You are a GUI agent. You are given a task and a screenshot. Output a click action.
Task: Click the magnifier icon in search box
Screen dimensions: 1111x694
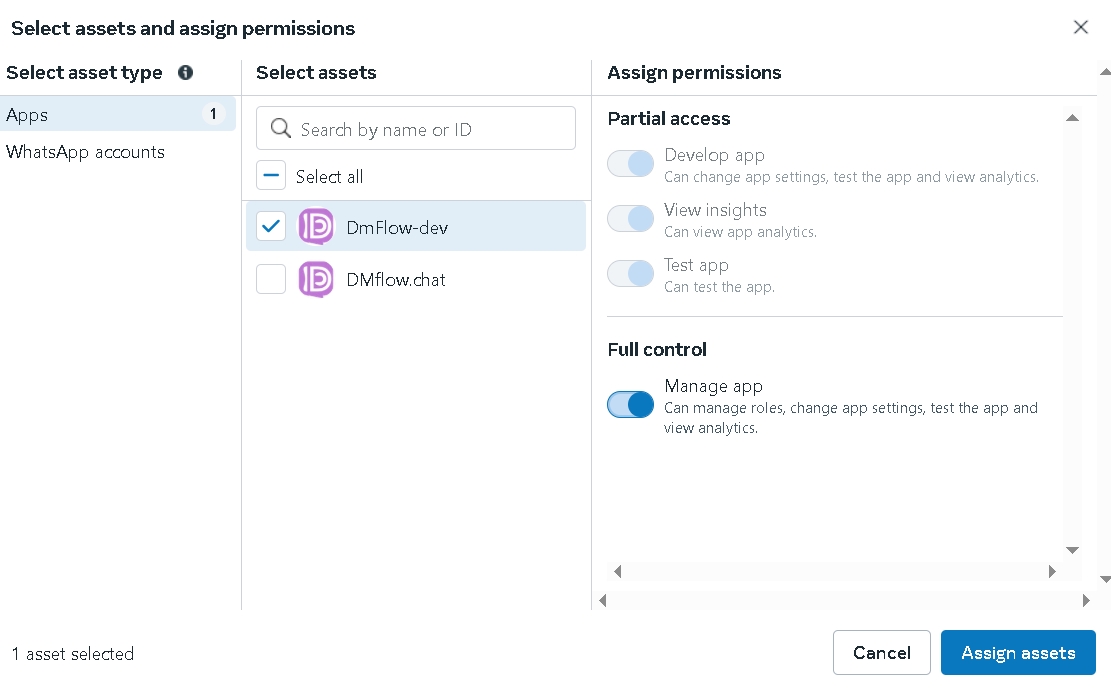tap(281, 129)
